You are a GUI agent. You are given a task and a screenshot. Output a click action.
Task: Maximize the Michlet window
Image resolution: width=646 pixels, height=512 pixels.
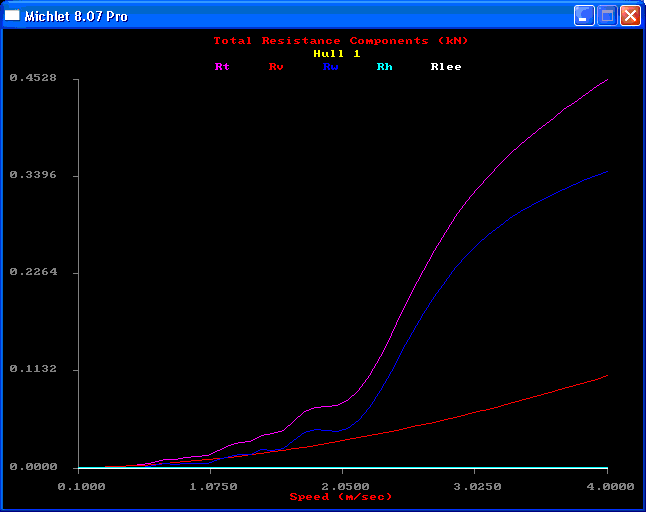[607, 16]
